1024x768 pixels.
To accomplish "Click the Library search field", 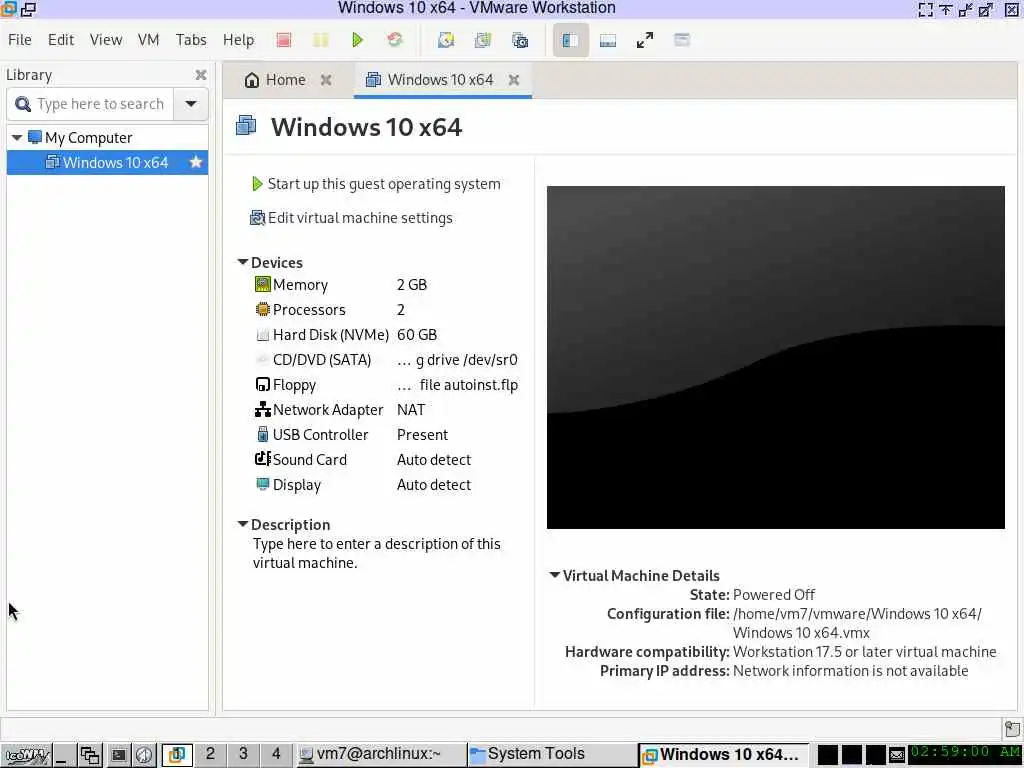I will pos(90,104).
